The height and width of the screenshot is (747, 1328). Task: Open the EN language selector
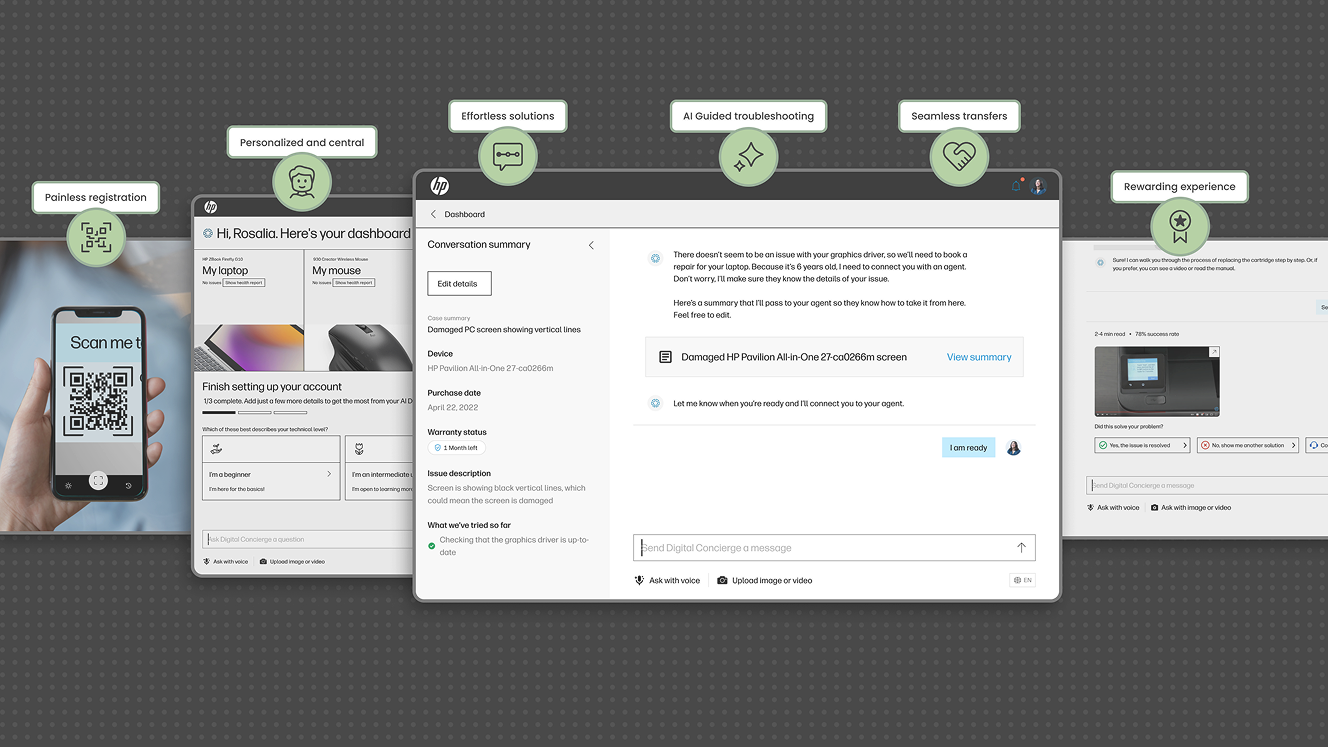pos(1022,580)
